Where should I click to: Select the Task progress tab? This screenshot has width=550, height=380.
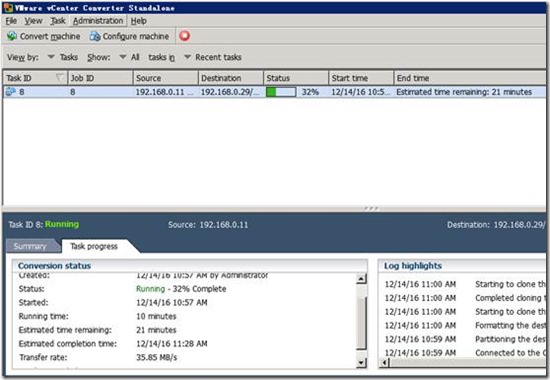[x=94, y=246]
